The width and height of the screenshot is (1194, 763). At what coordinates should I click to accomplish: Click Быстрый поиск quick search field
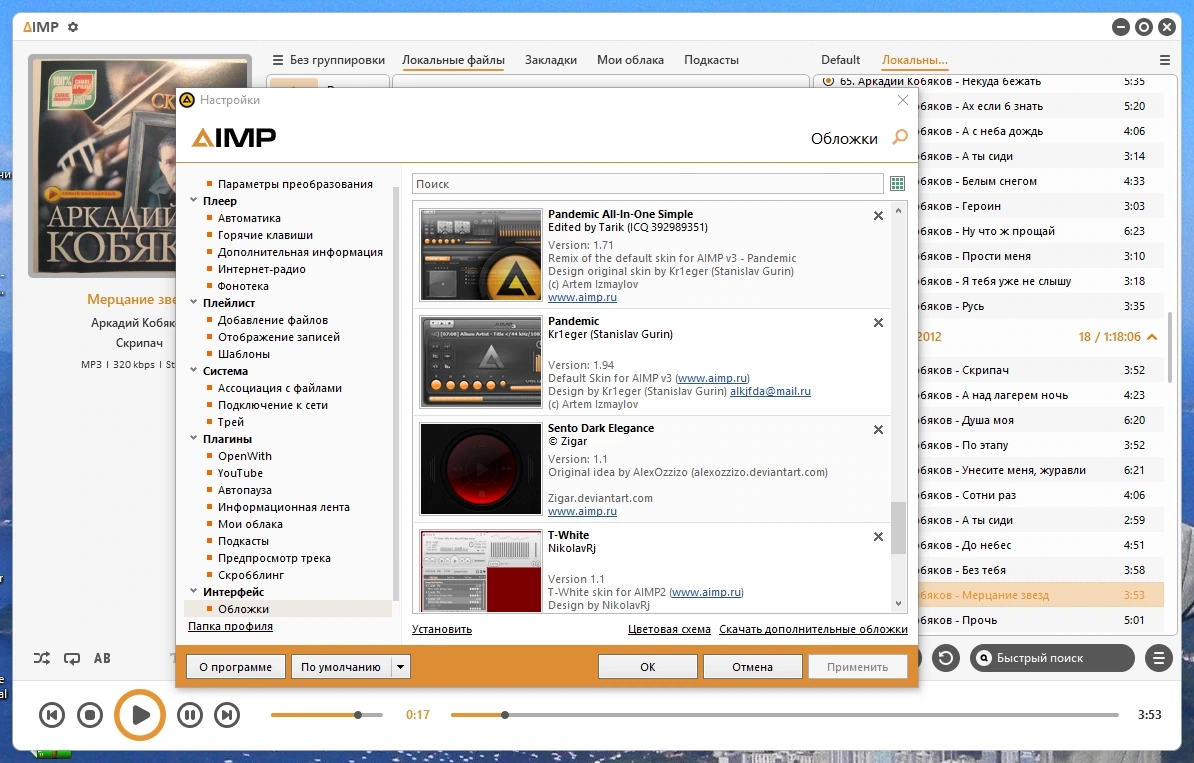pyautogui.click(x=1052, y=658)
